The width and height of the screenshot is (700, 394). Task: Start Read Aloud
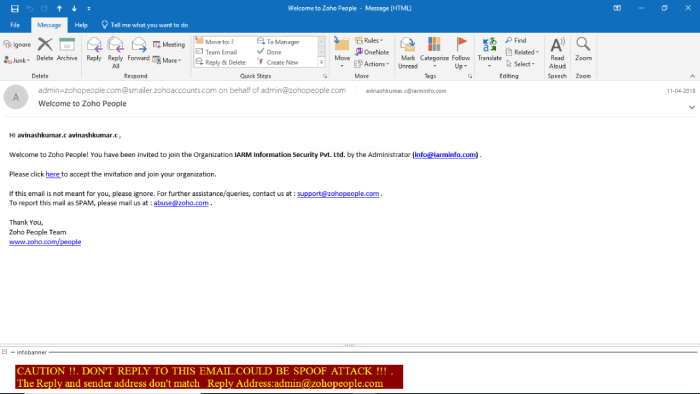point(557,53)
